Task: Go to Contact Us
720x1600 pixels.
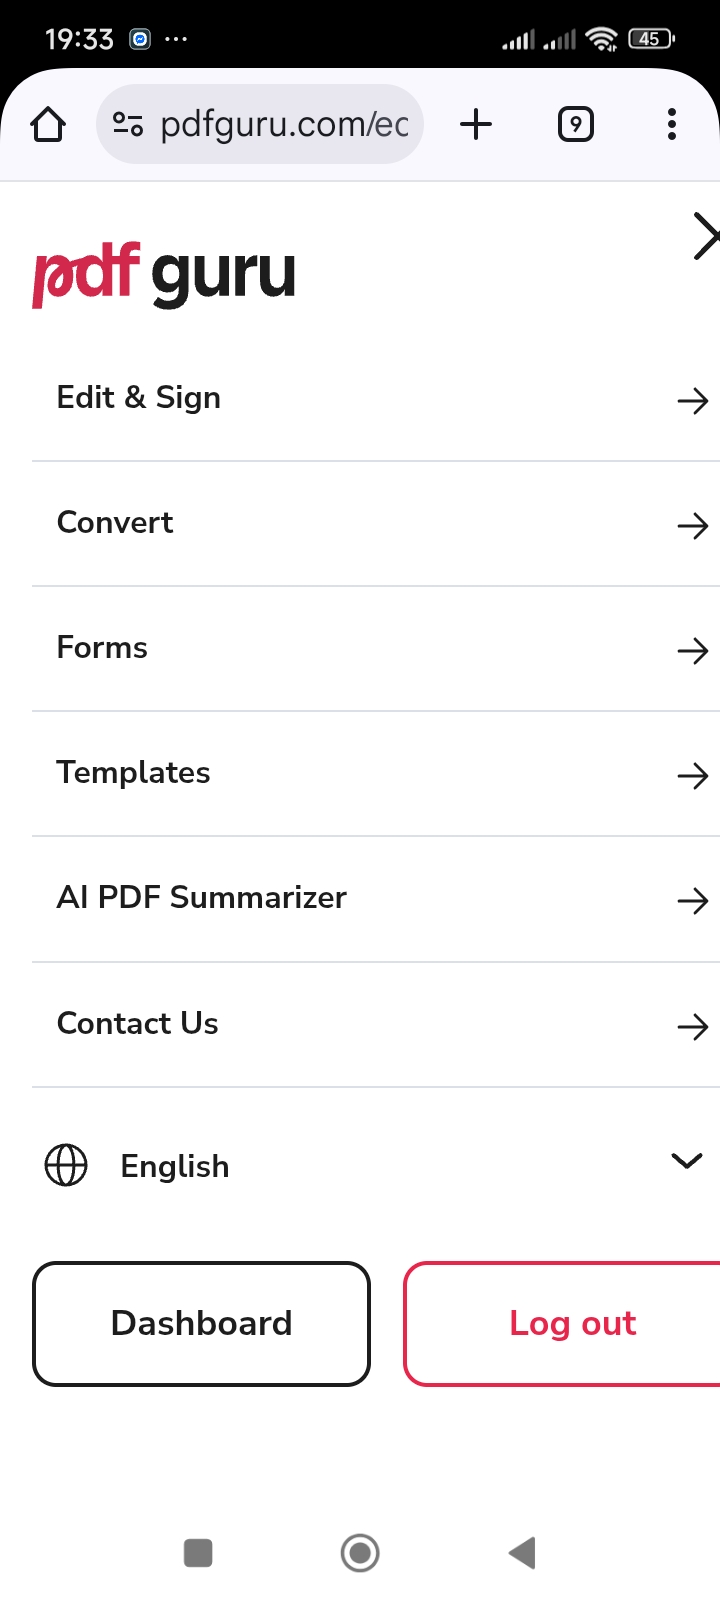Action: click(138, 1024)
